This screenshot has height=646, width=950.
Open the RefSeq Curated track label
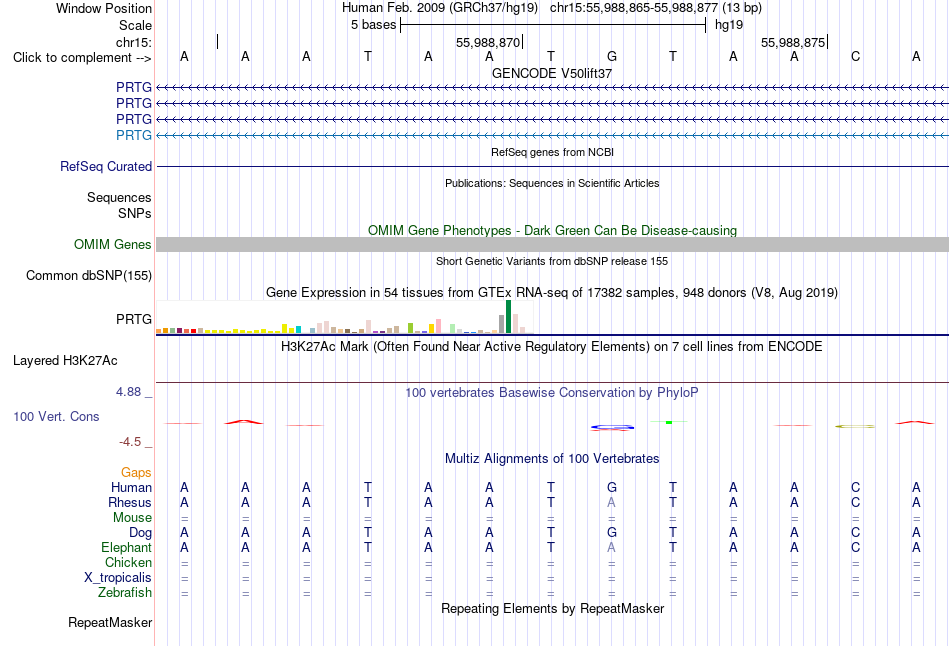tap(105, 166)
